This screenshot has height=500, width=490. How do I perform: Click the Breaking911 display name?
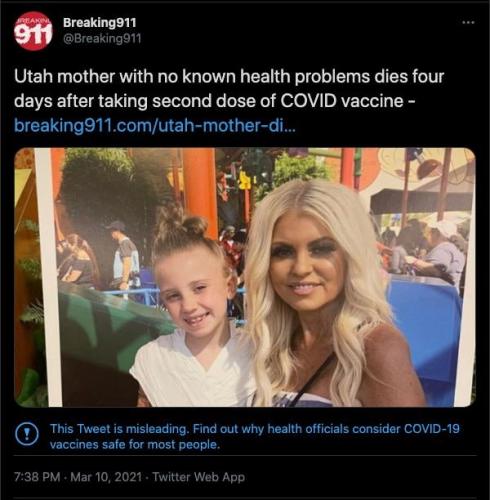(100, 23)
